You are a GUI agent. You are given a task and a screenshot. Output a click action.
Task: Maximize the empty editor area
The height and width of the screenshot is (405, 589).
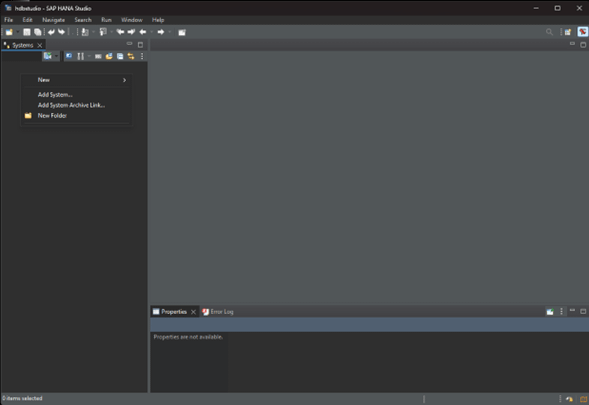click(583, 45)
